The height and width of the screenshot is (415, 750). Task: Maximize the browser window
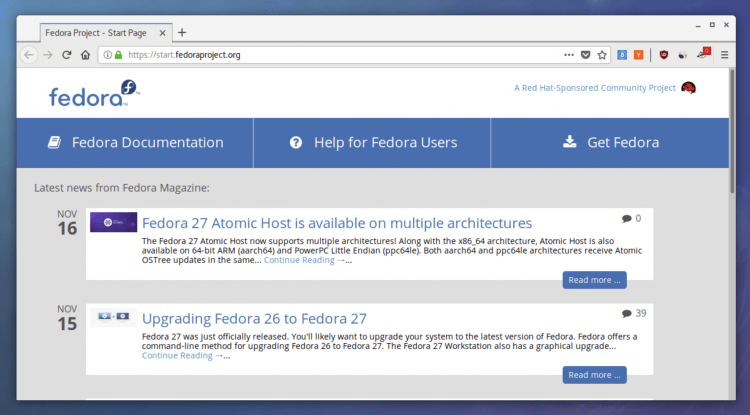pyautogui.click(x=712, y=25)
